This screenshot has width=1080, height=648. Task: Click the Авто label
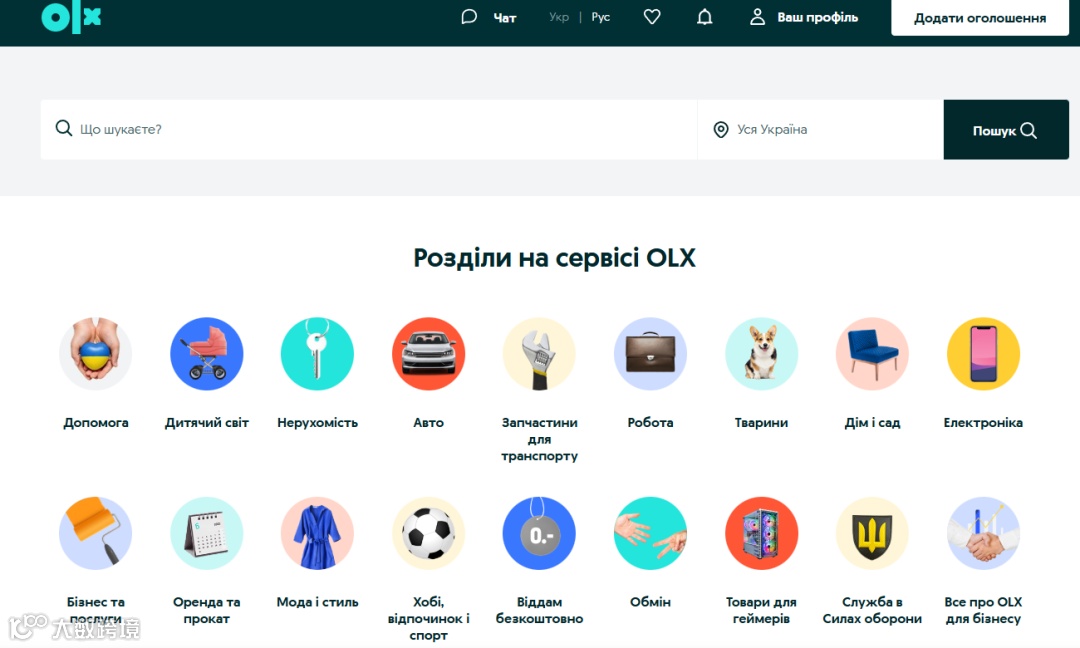click(x=428, y=423)
